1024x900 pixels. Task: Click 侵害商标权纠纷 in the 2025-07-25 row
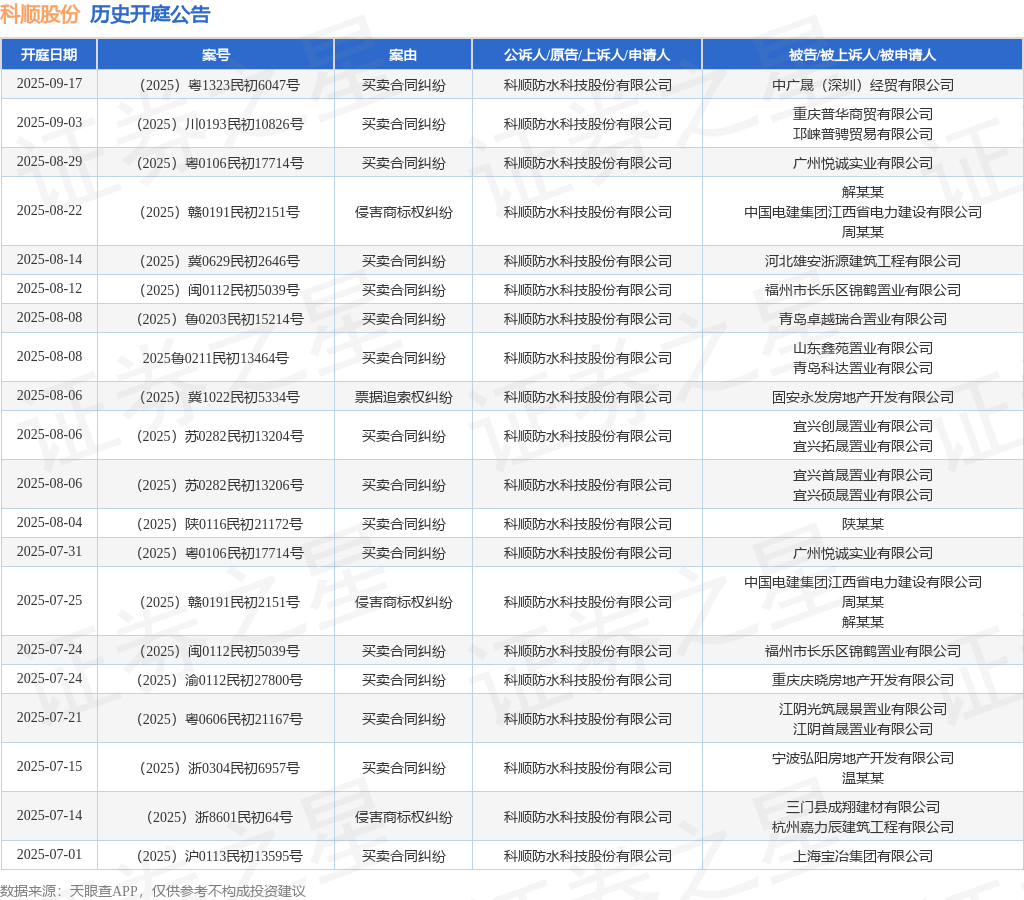click(403, 602)
